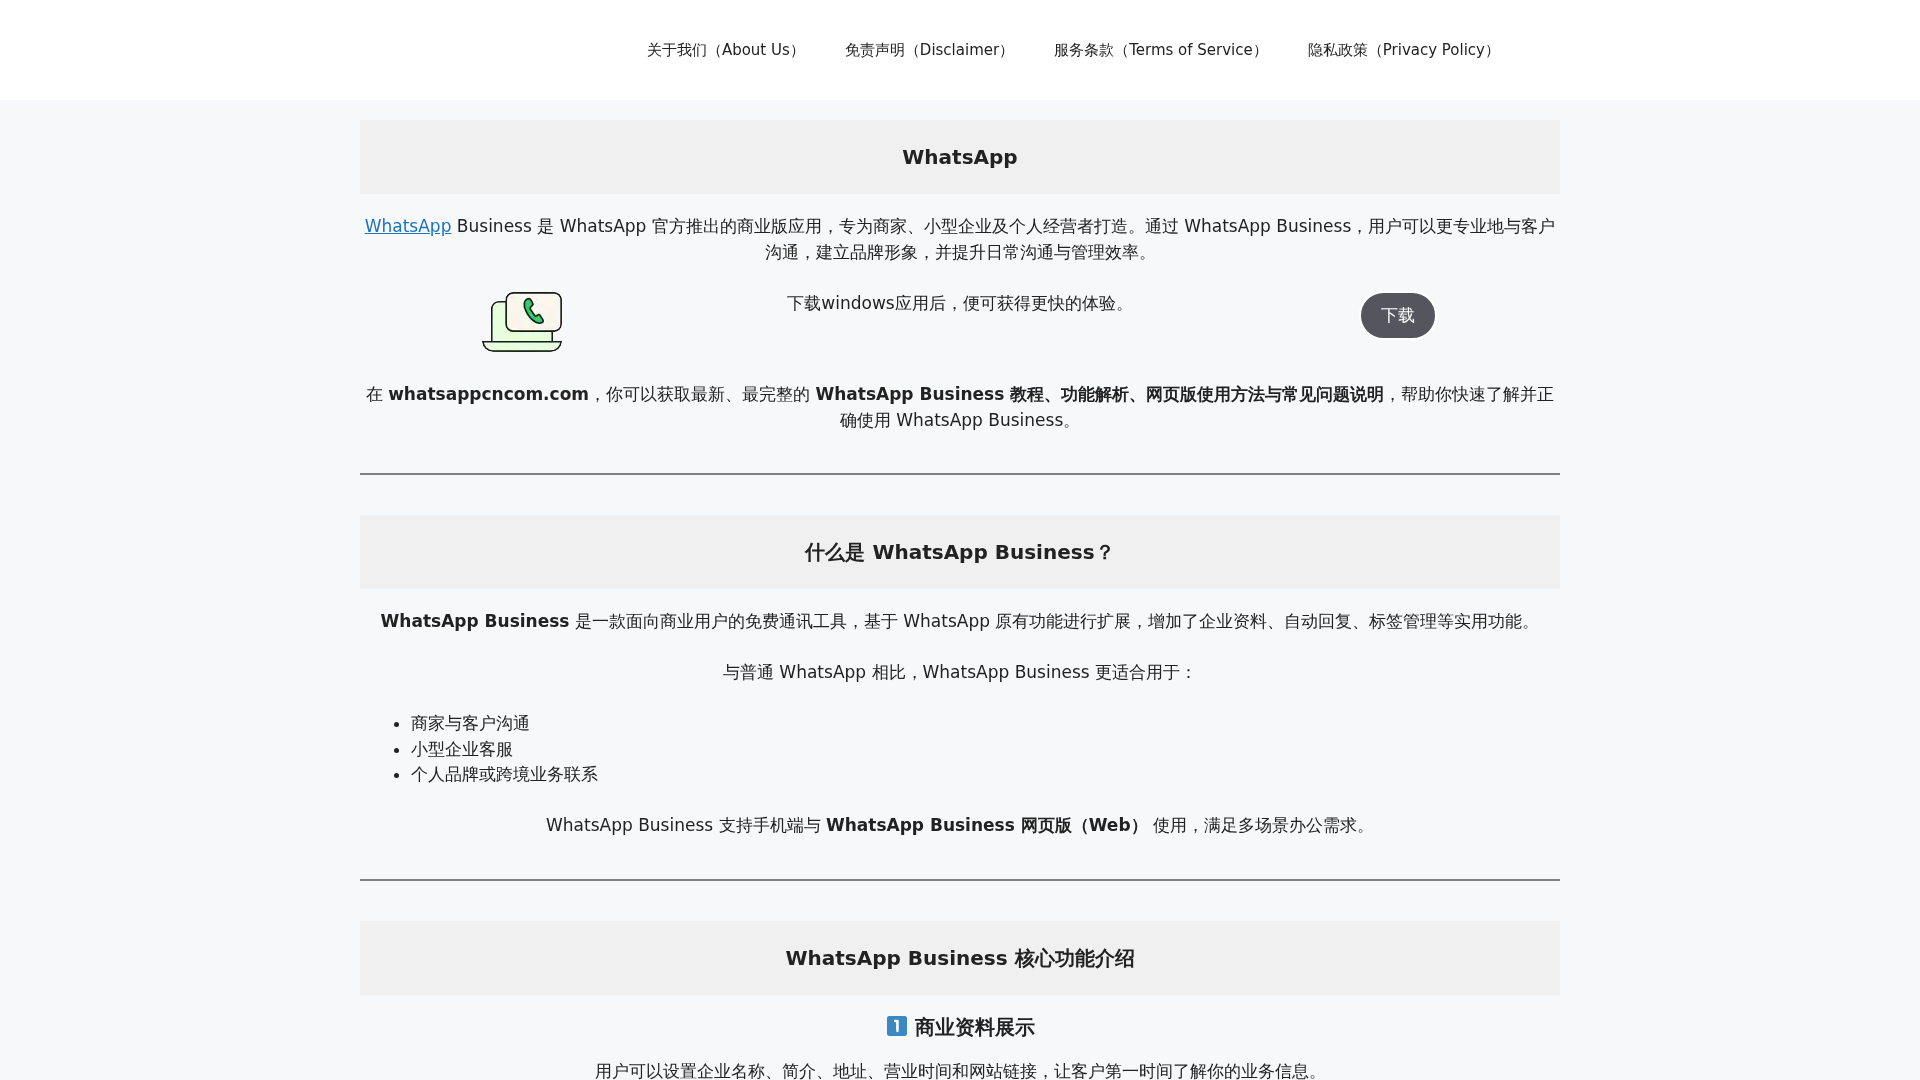Click the WhatsApp Business 核心功能介绍 heading
Image resolution: width=1920 pixels, height=1080 pixels.
(960, 958)
